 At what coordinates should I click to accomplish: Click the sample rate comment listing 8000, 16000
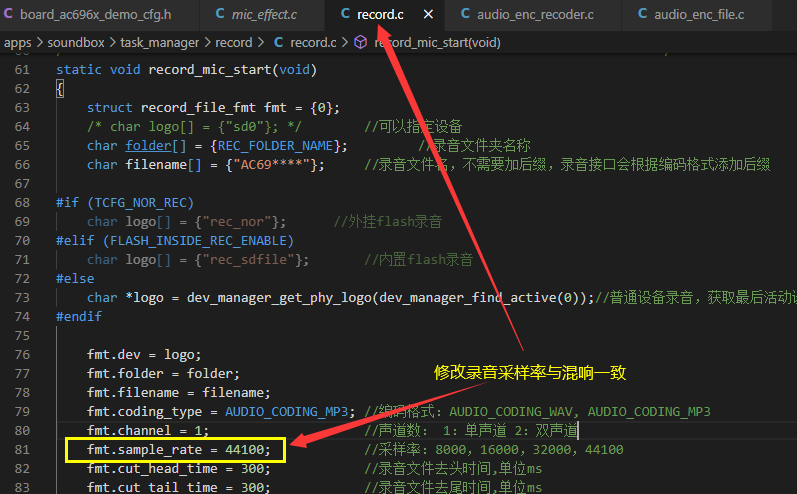click(494, 450)
